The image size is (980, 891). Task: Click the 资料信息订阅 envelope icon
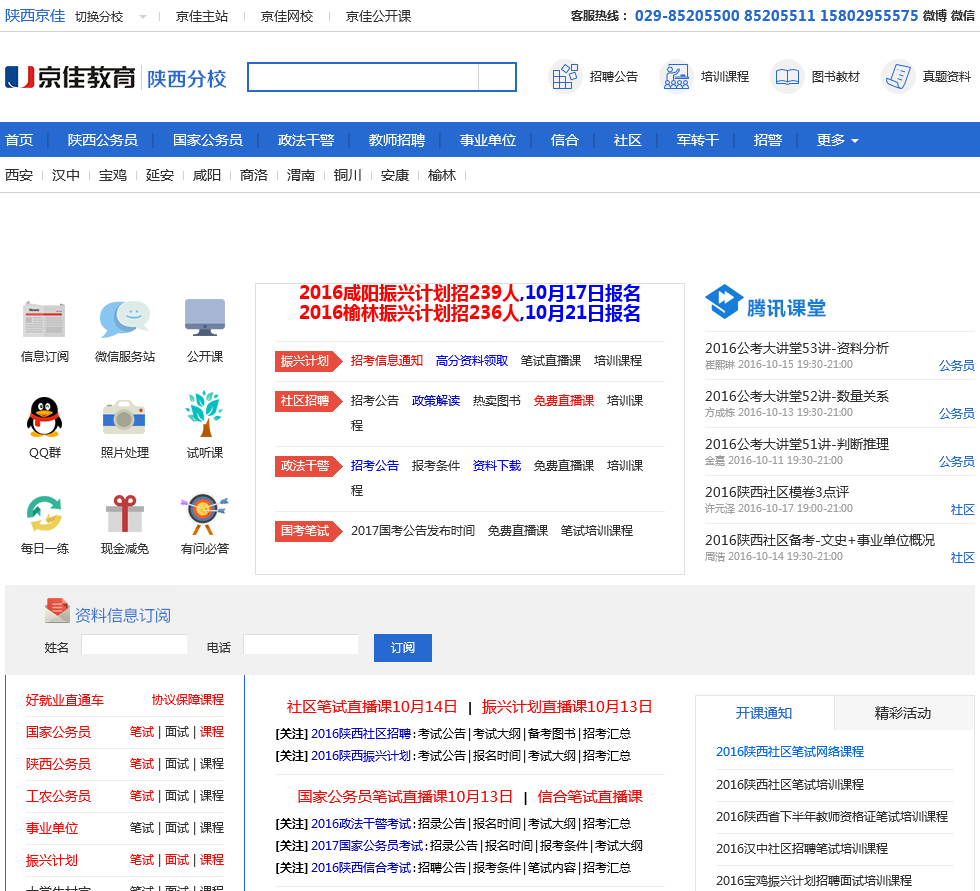[x=57, y=610]
